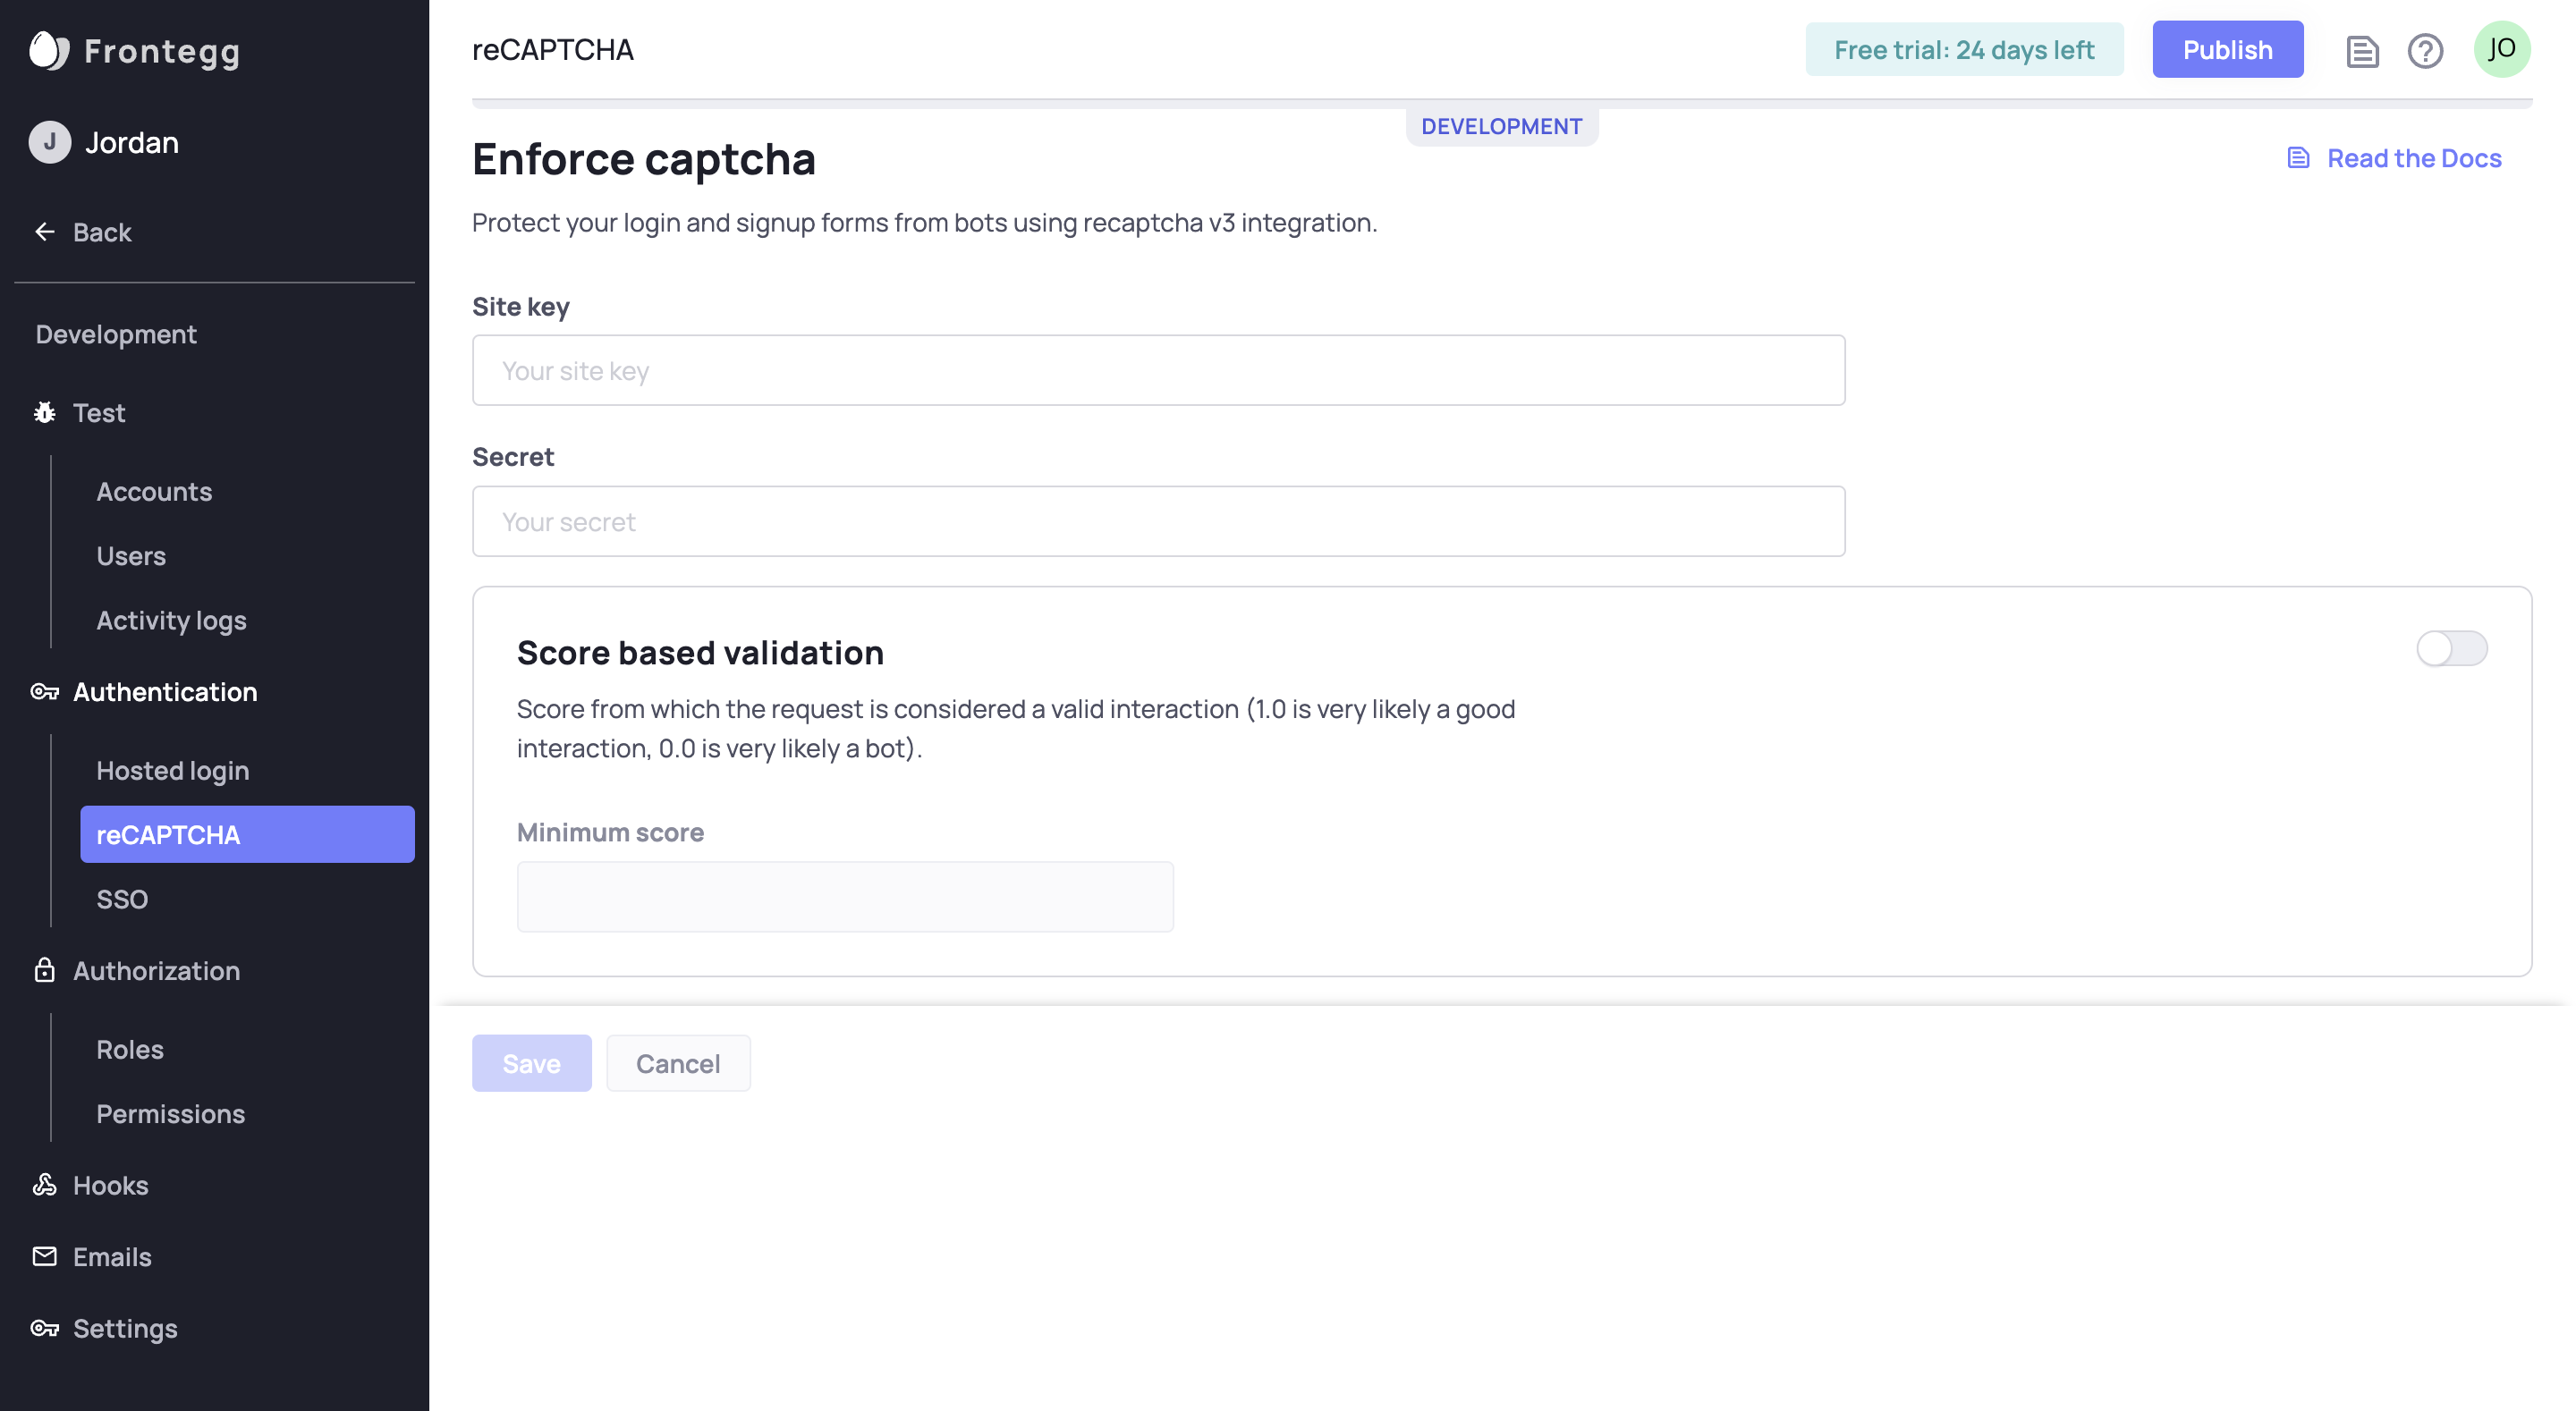Open the Read the Docs link
The image size is (2576, 1411).
click(2413, 158)
